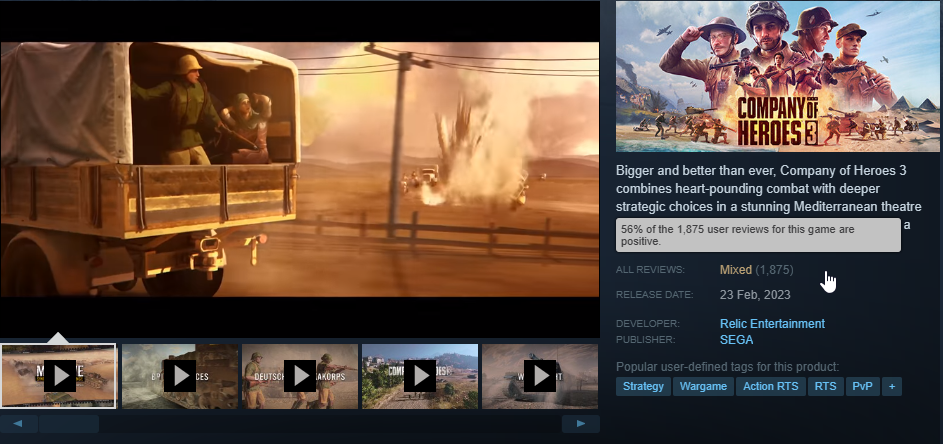
Task: Click the DEVELOPER label
Action: (x=648, y=324)
